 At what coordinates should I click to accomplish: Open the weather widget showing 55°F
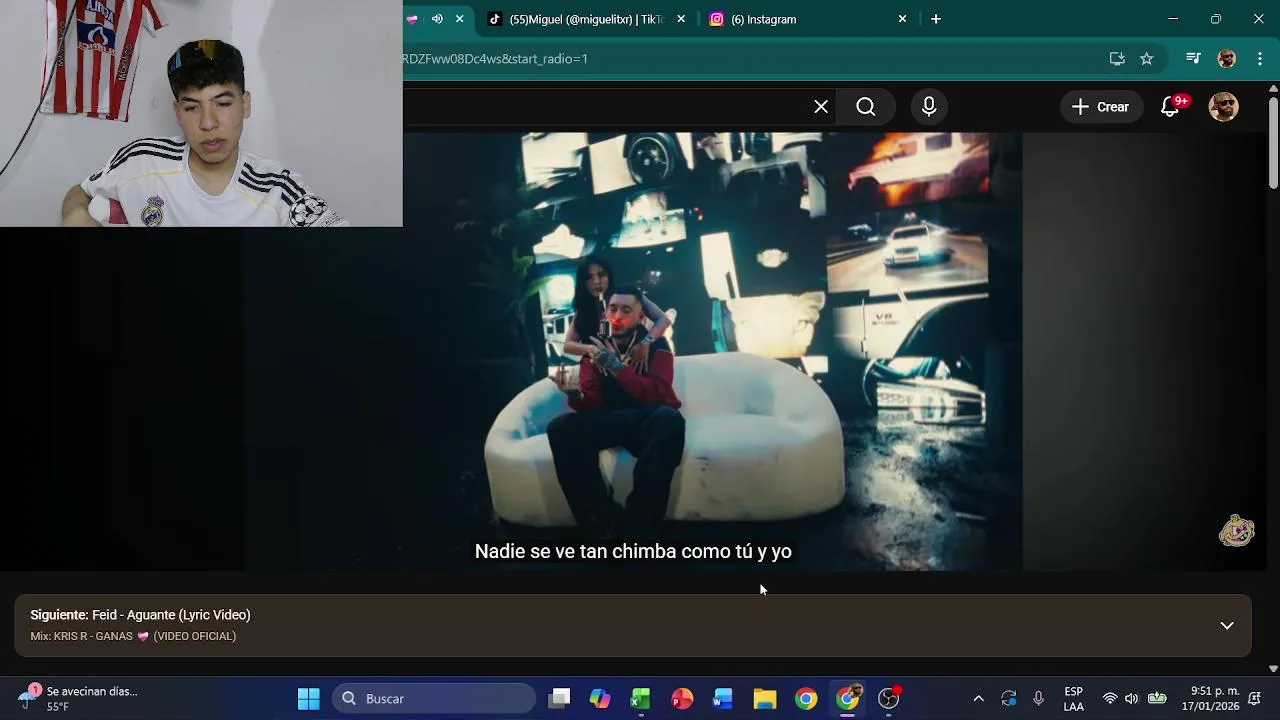[80, 699]
